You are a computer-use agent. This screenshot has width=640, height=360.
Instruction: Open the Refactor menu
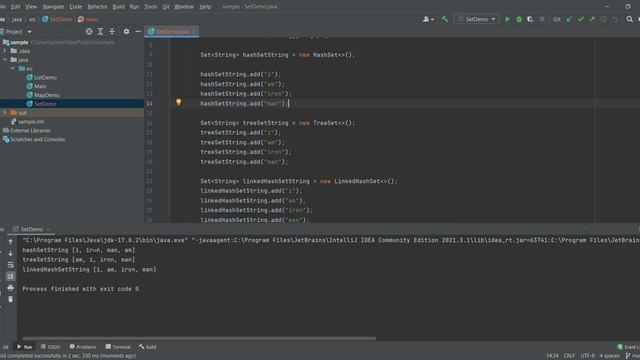point(98,7)
